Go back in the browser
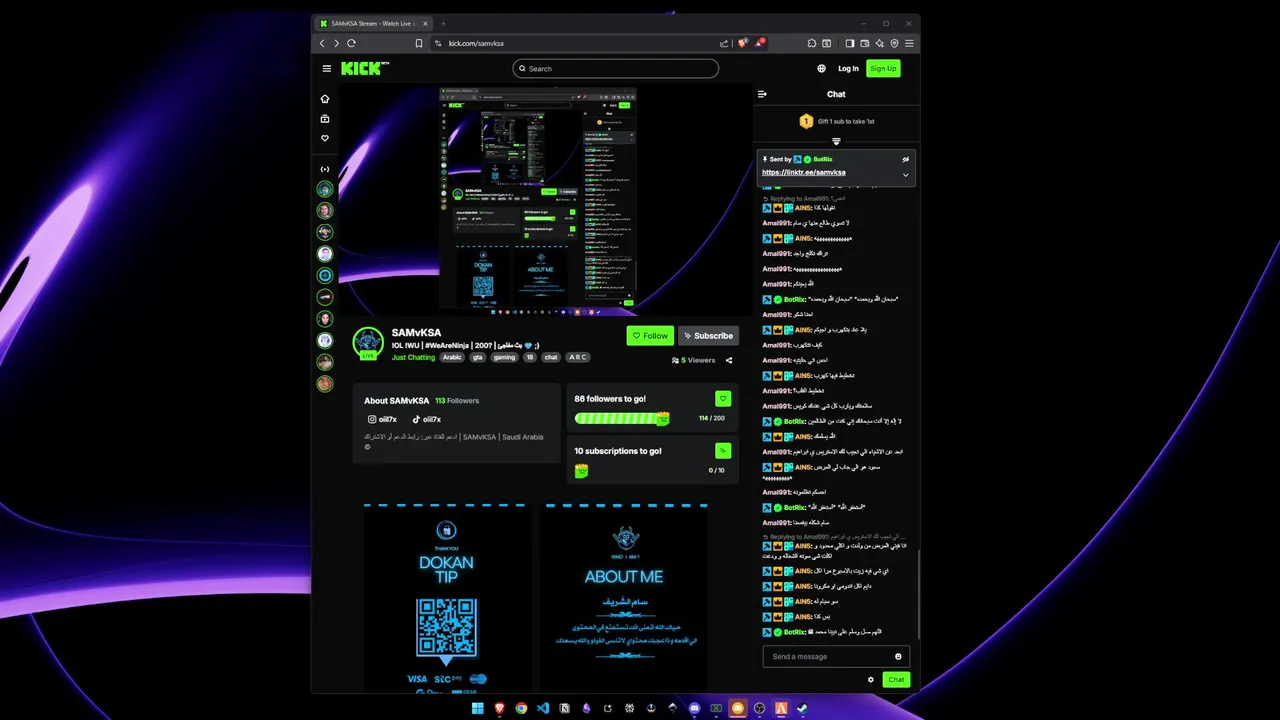 (x=322, y=43)
